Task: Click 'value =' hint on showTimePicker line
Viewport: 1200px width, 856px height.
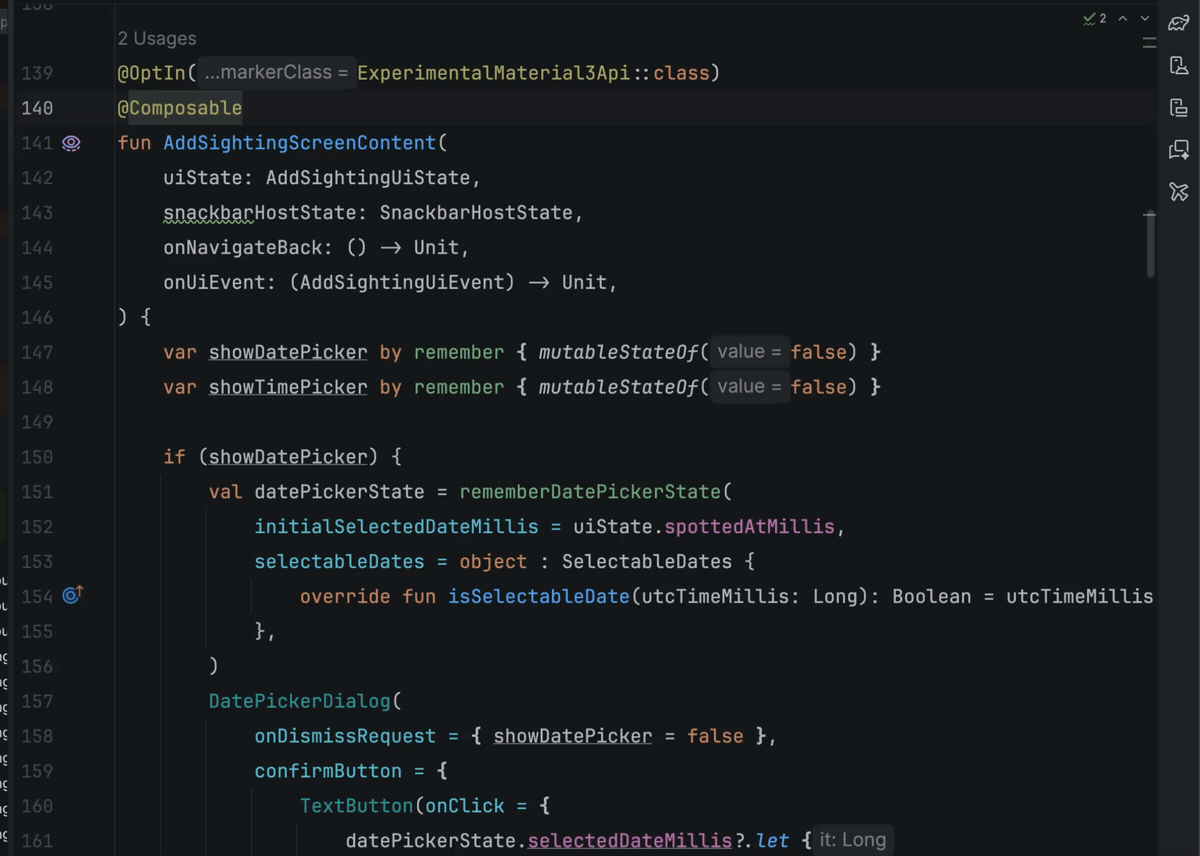Action: tap(748, 387)
